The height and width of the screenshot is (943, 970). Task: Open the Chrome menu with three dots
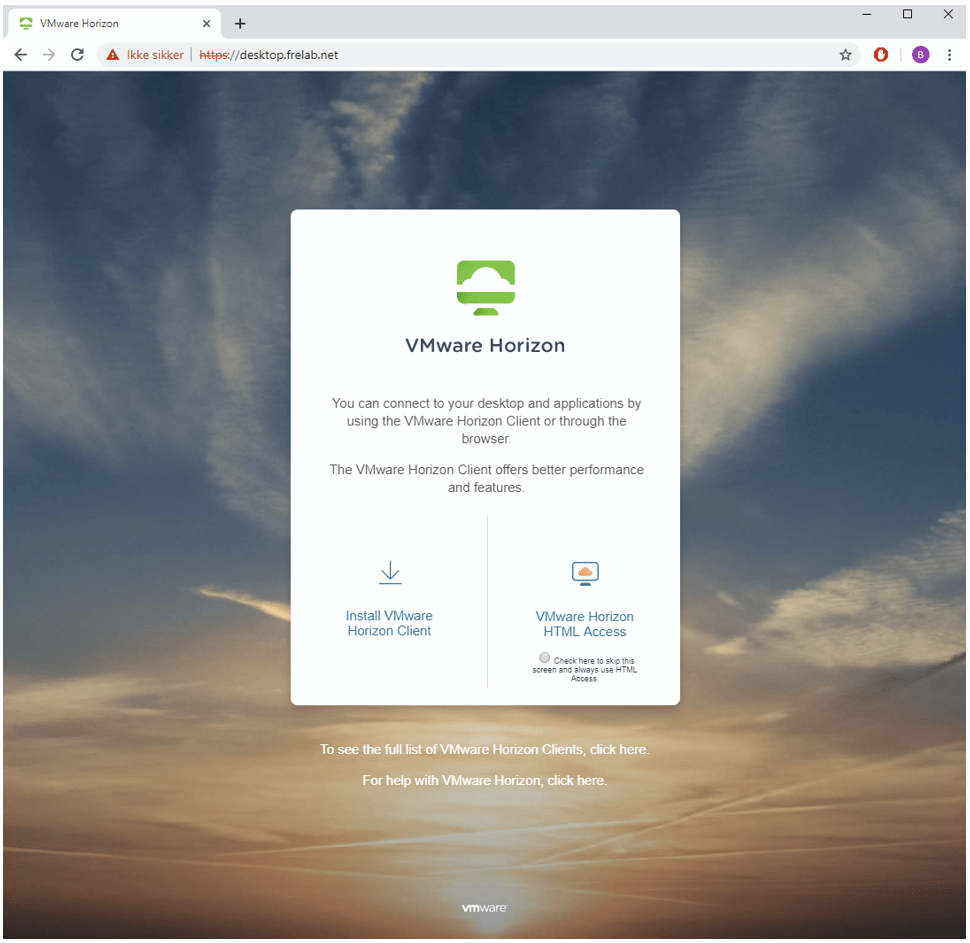point(949,54)
